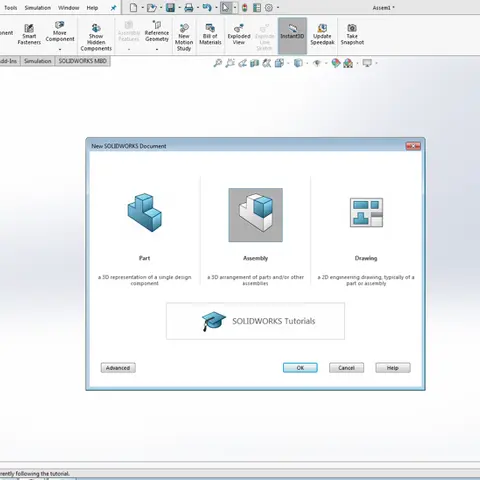This screenshot has width=480, height=480.
Task: Click Exploded View tool
Action: (x=239, y=34)
